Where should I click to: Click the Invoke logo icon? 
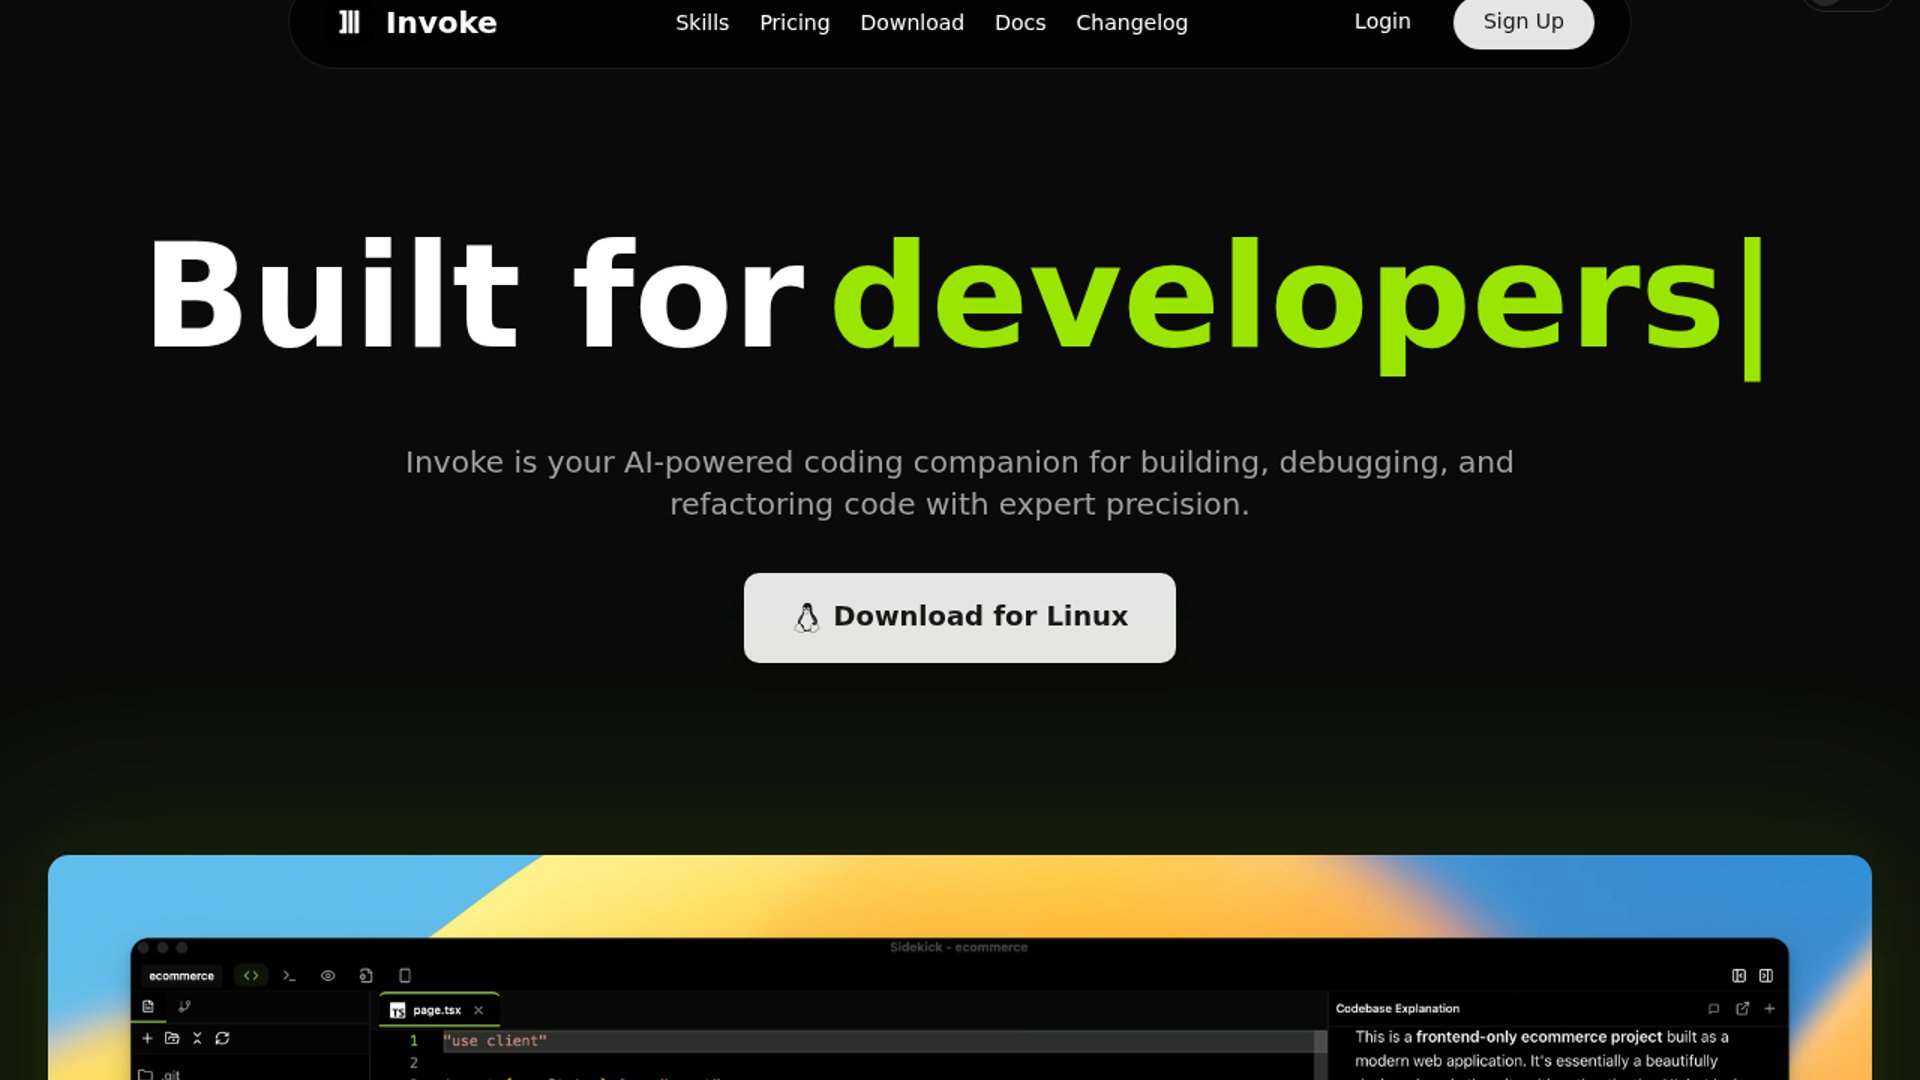349,22
